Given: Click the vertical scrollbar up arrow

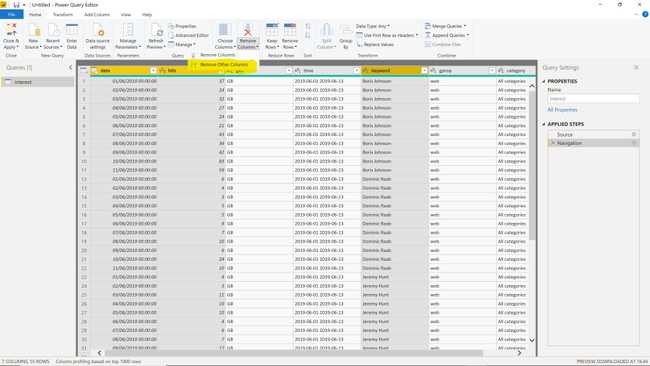Looking at the screenshot, I should click(x=532, y=86).
